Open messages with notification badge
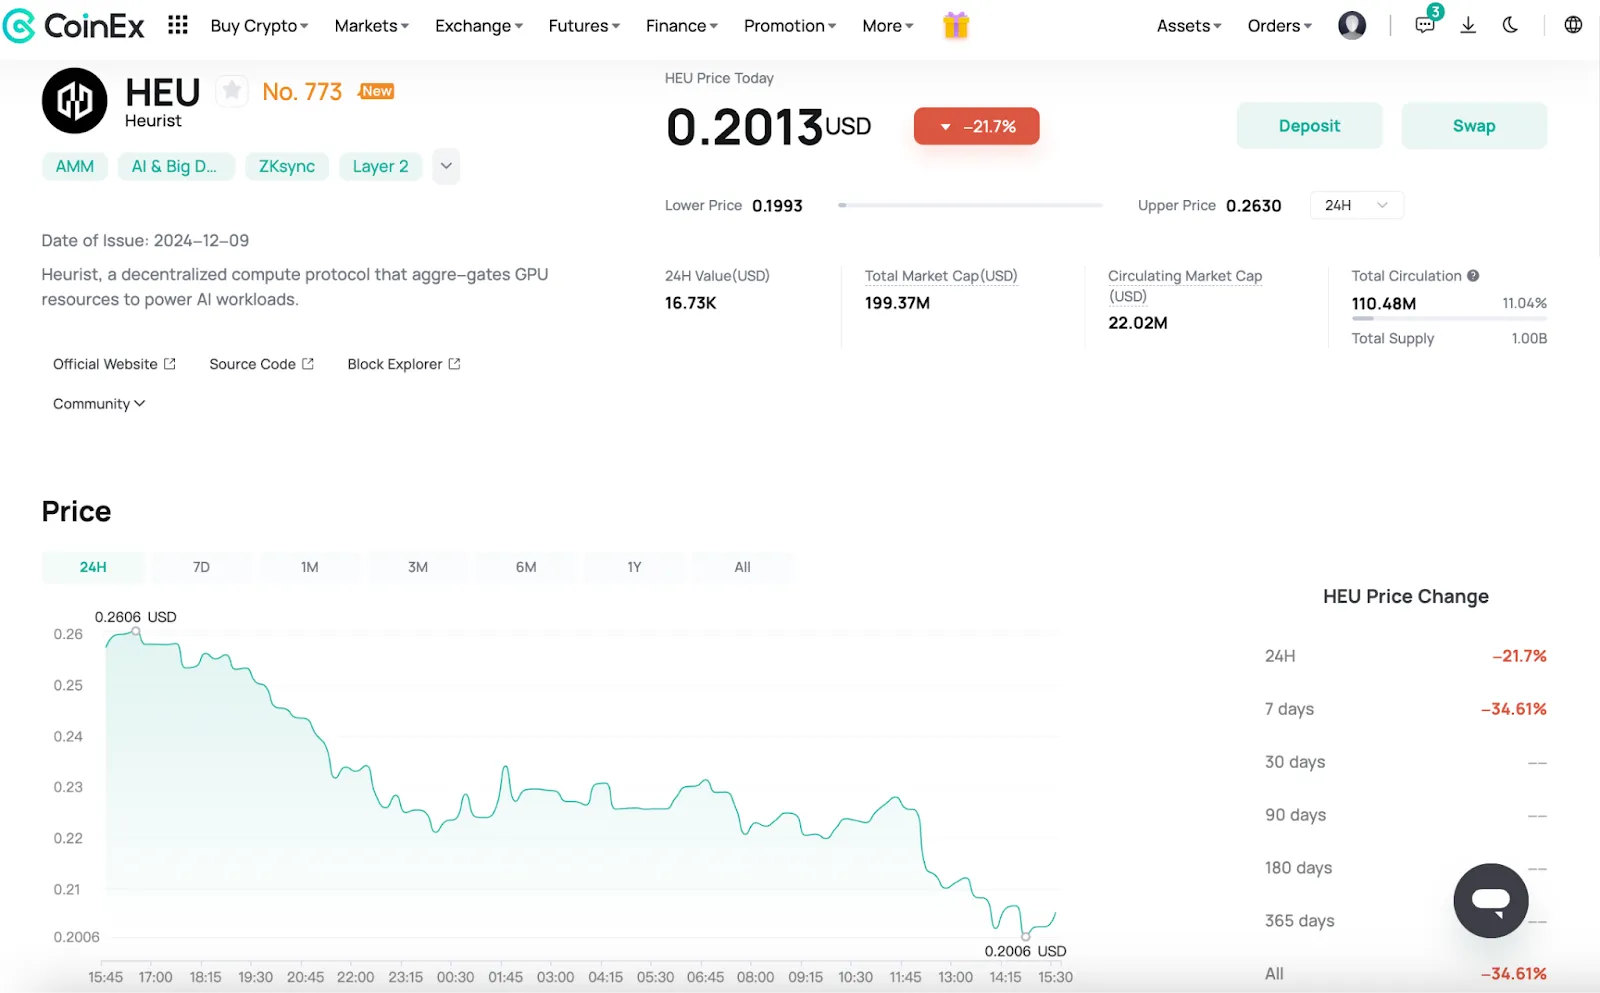The height and width of the screenshot is (993, 1600). coord(1426,24)
